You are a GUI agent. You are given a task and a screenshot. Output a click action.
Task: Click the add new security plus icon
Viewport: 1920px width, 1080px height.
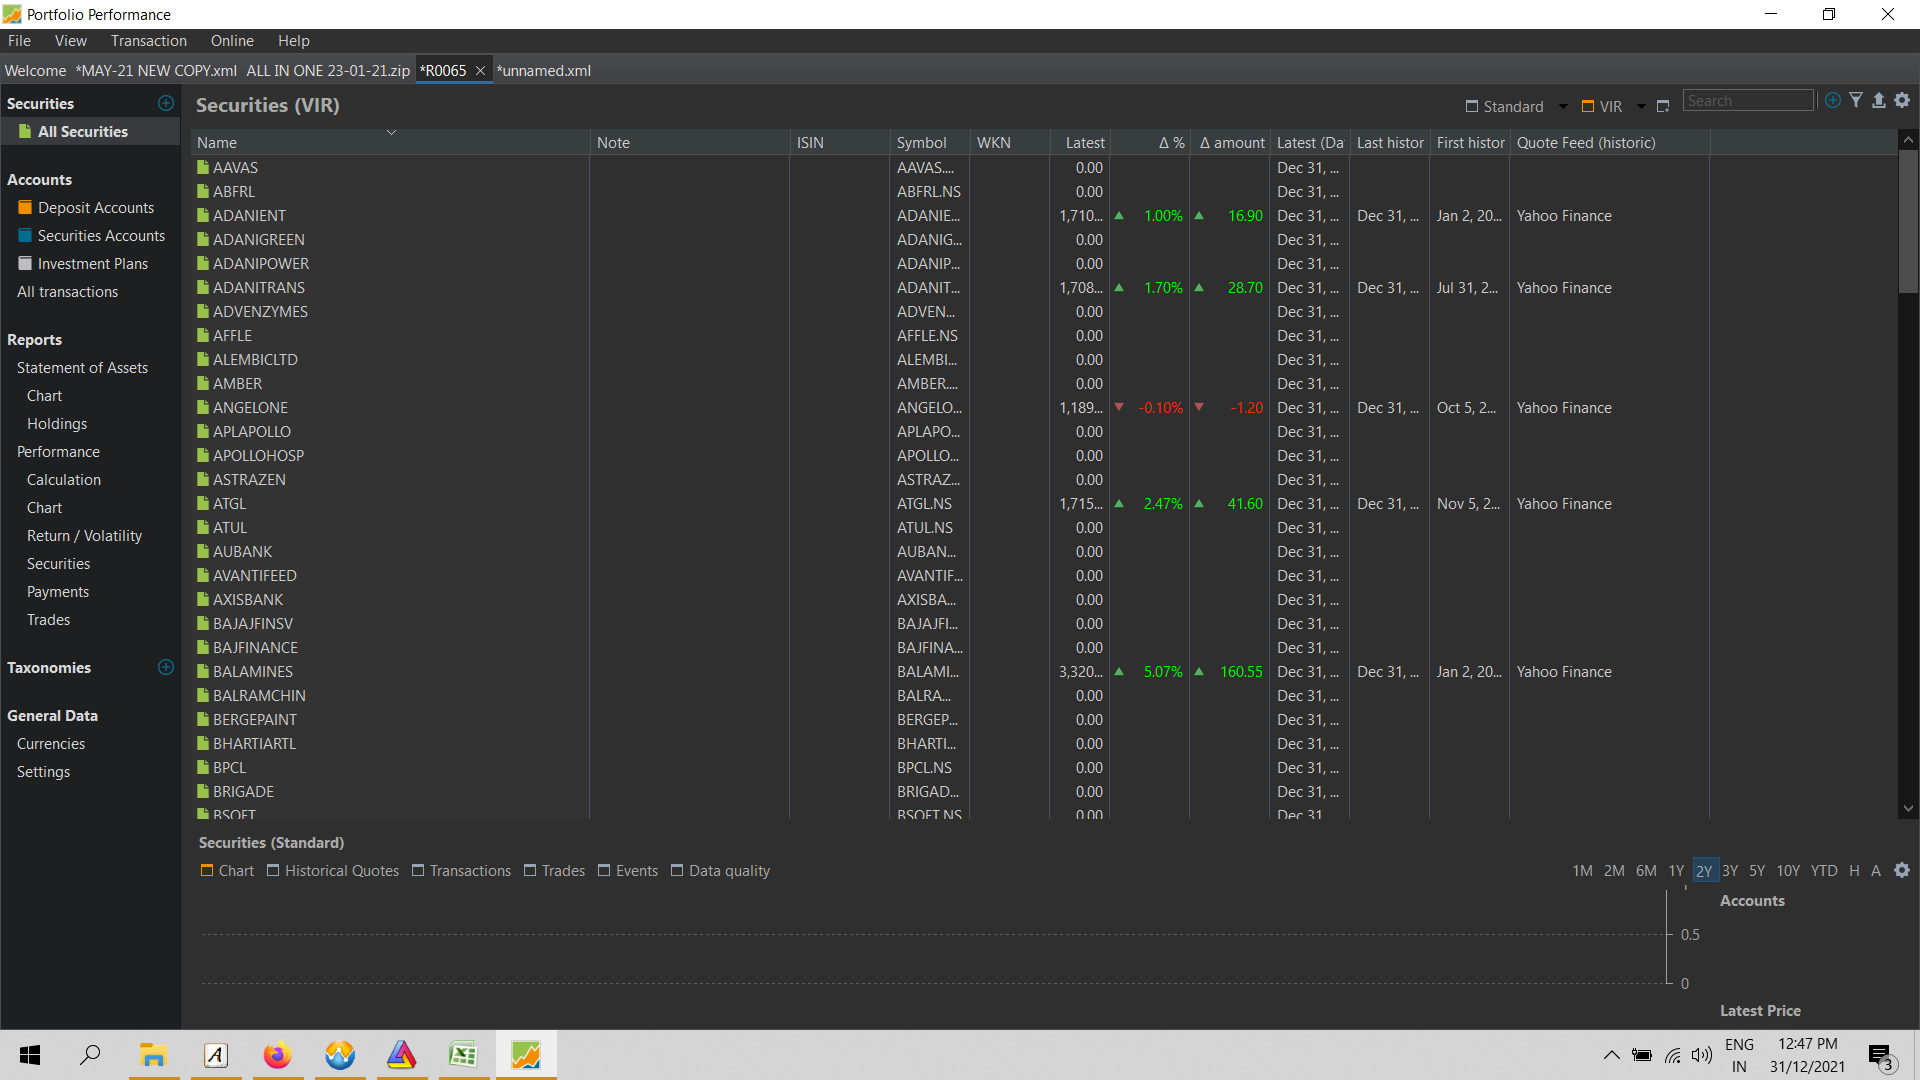point(1832,101)
